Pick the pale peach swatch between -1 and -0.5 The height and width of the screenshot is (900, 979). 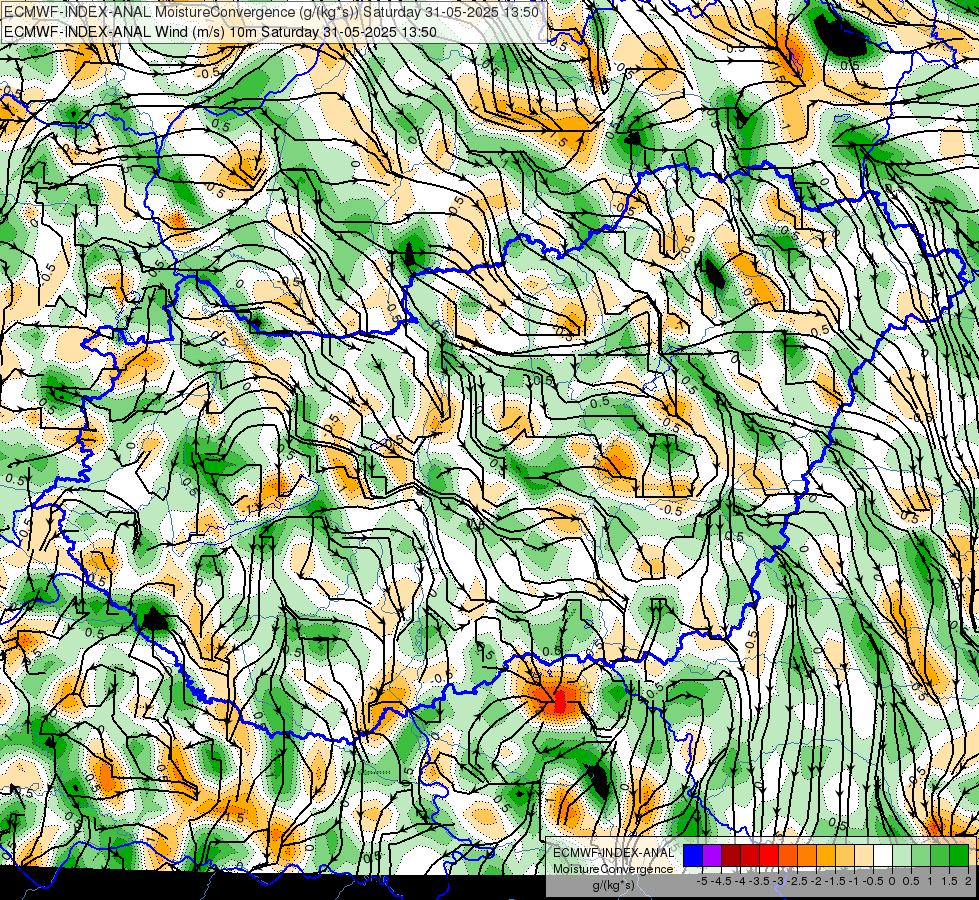point(864,856)
